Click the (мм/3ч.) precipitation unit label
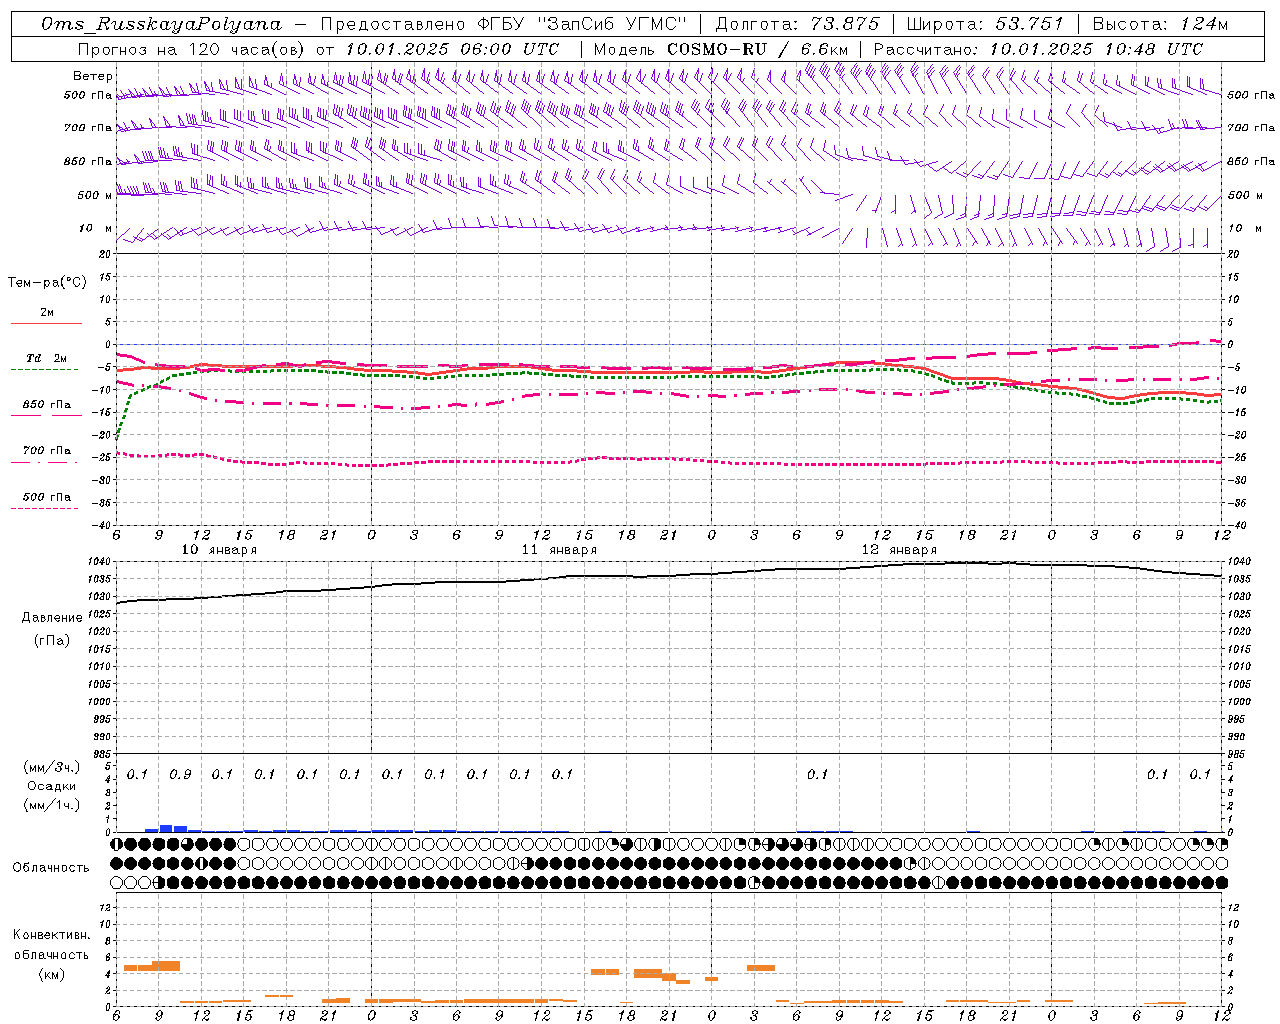1280x1024 pixels. (52, 767)
